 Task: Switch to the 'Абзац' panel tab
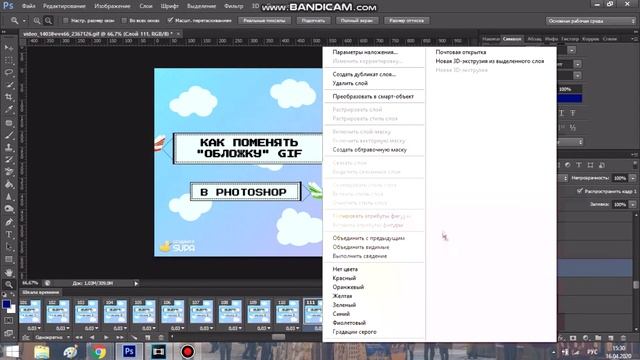pyautogui.click(x=534, y=39)
